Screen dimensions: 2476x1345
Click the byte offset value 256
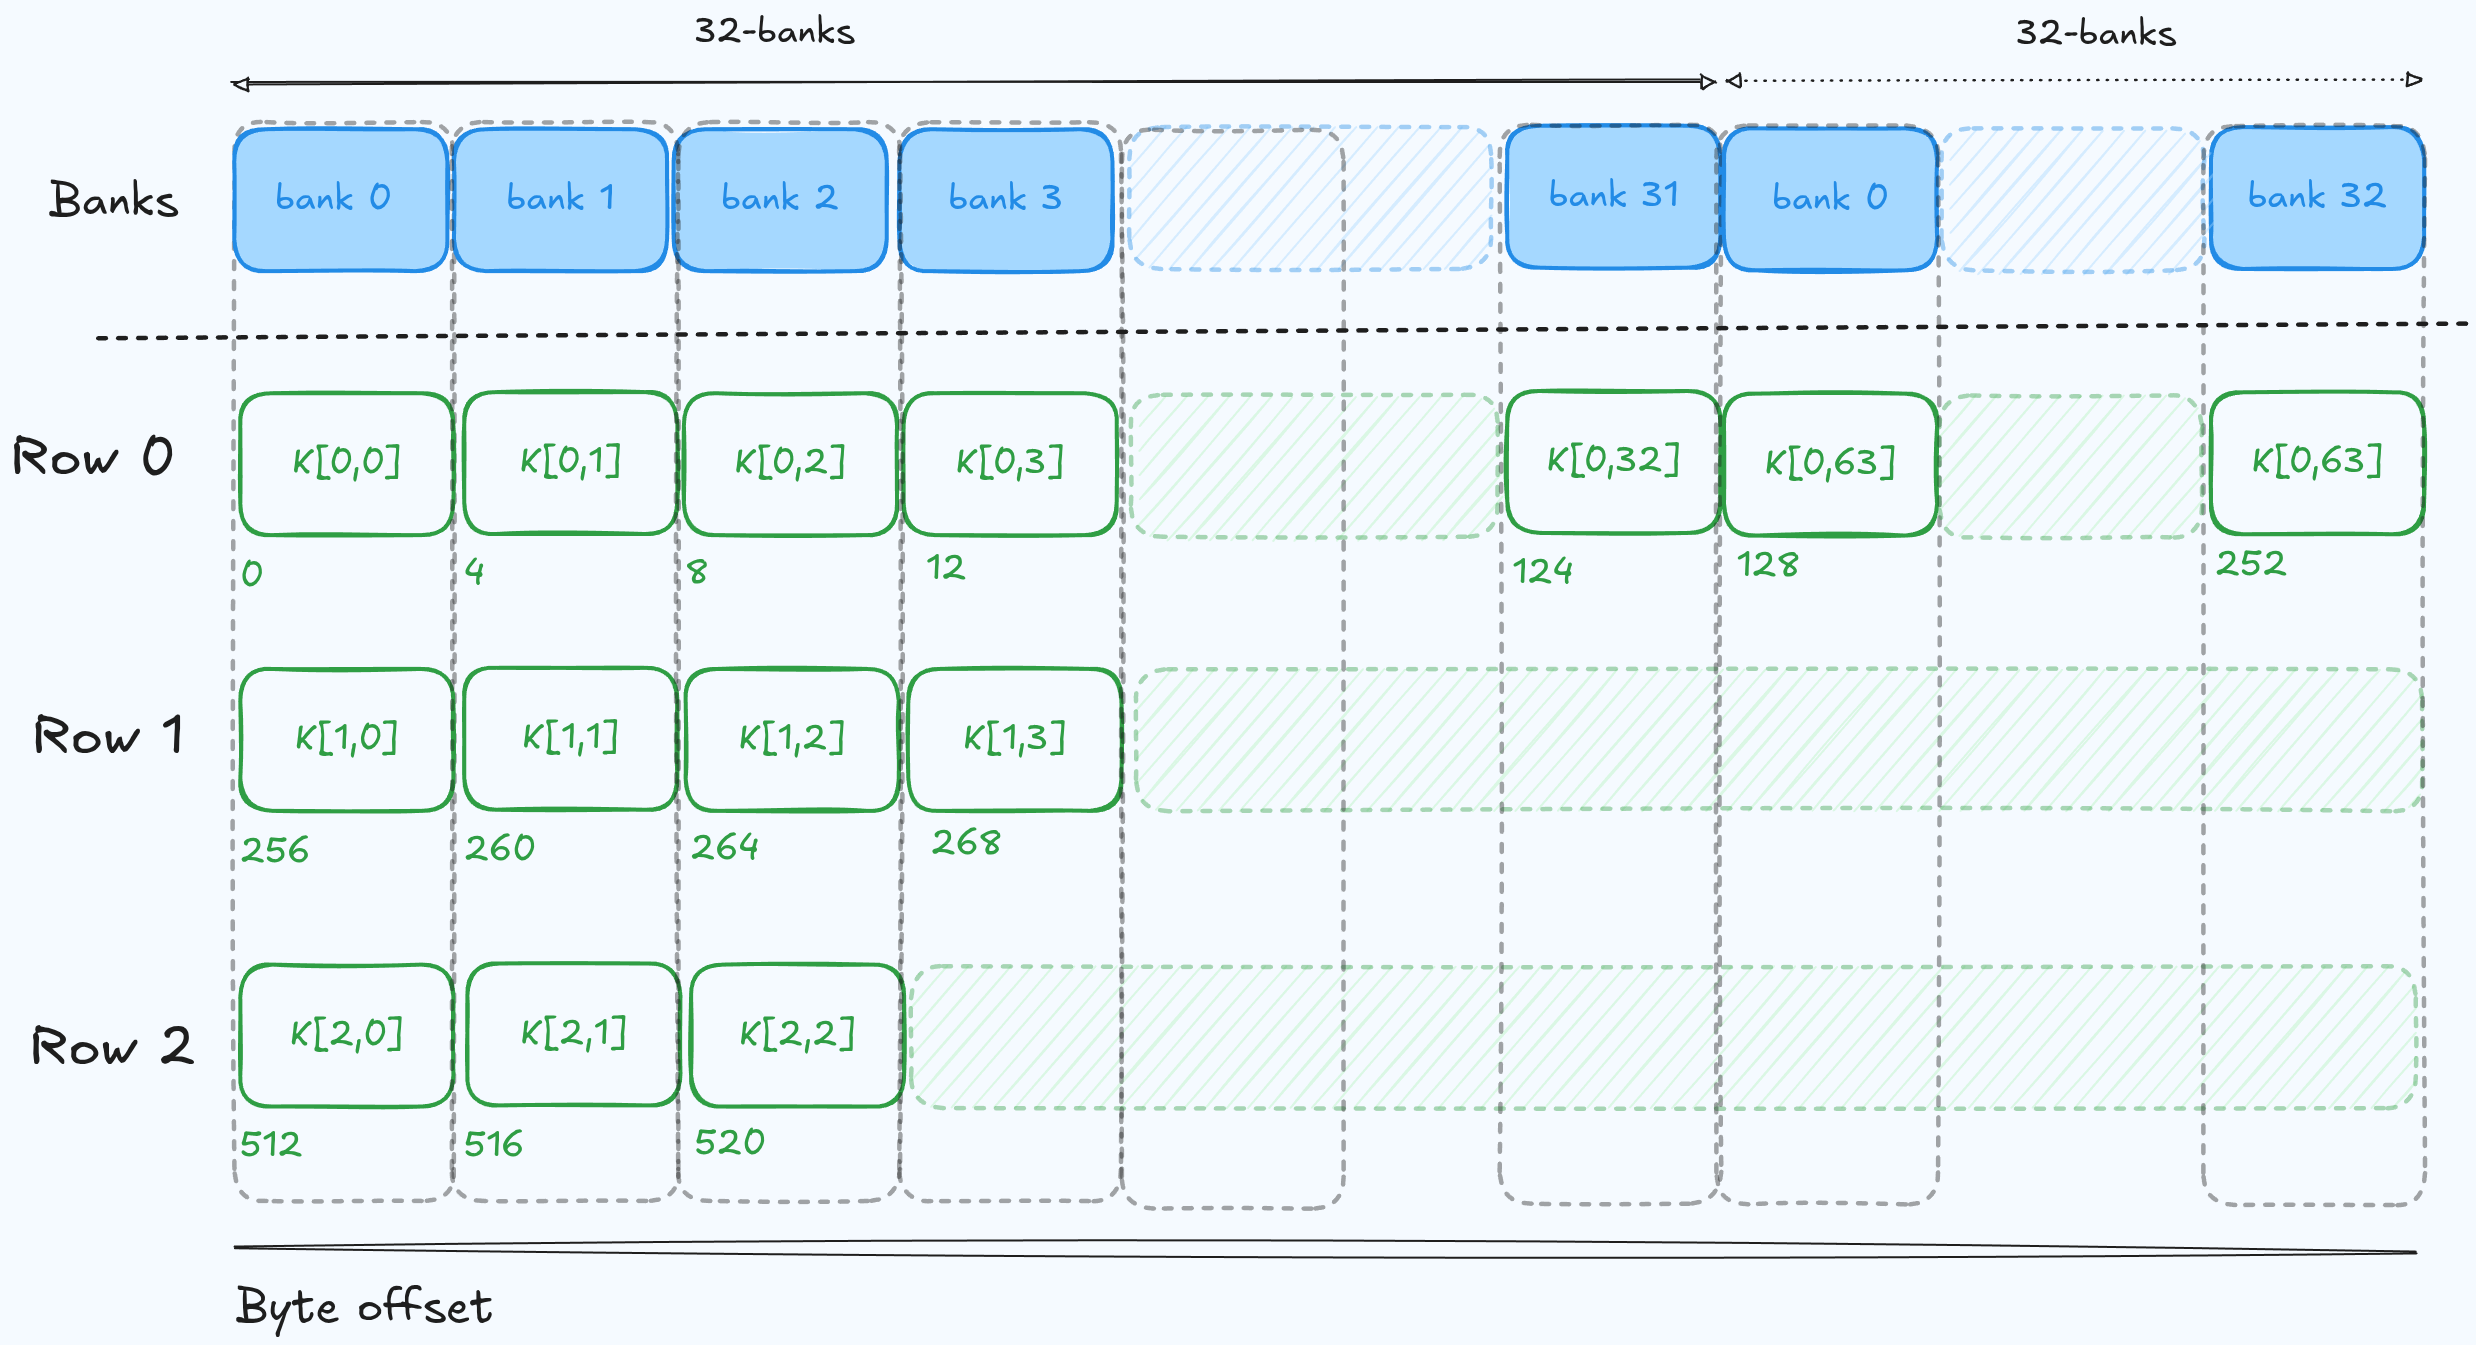coord(274,851)
